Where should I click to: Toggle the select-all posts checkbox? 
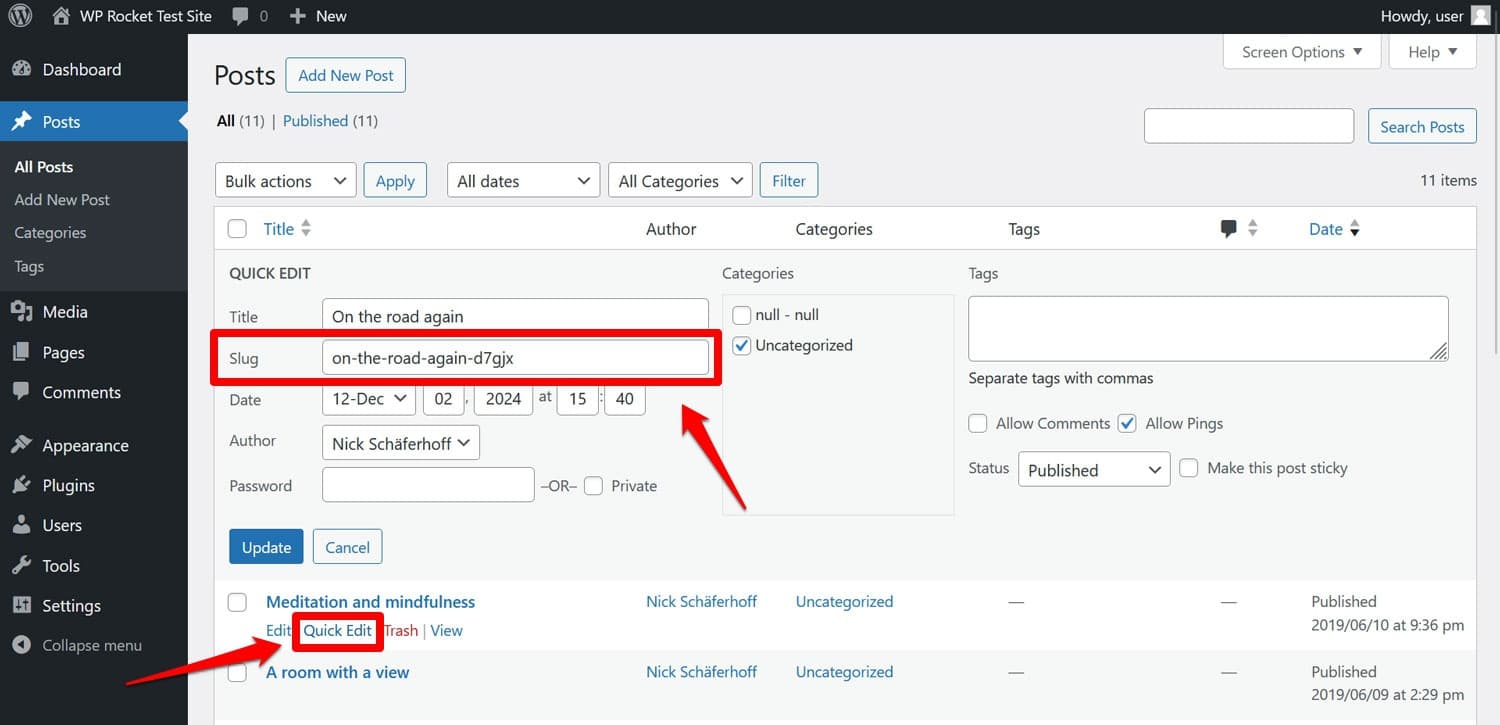click(237, 229)
